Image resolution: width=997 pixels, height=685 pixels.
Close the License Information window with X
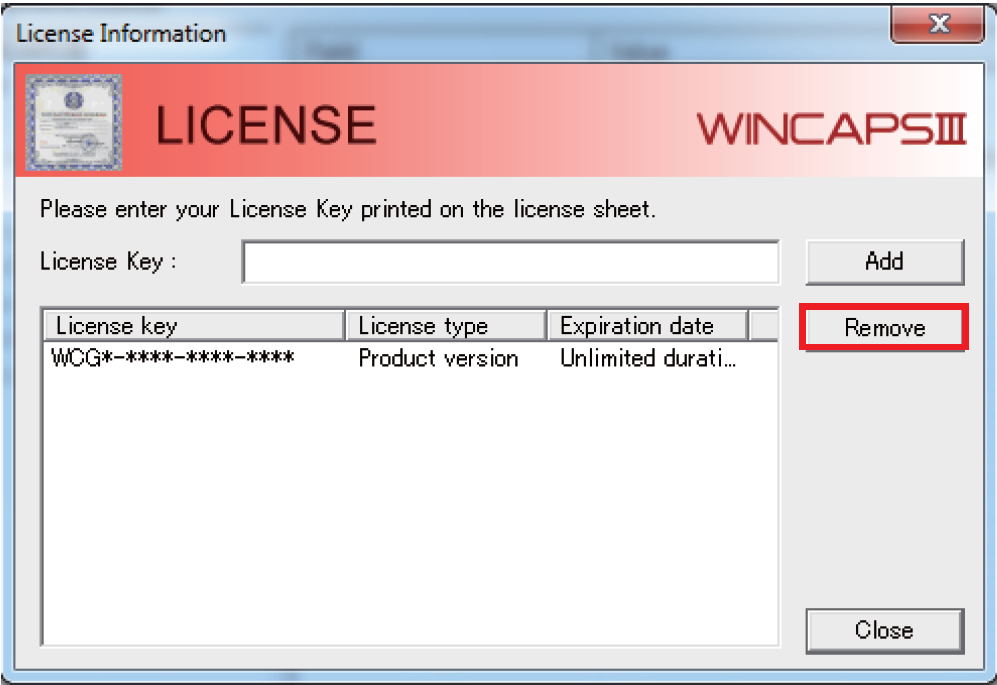coord(938,26)
